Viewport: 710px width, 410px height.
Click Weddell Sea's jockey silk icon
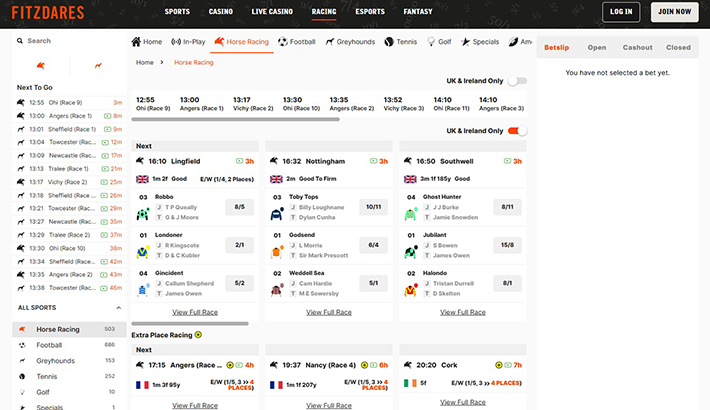coord(277,290)
